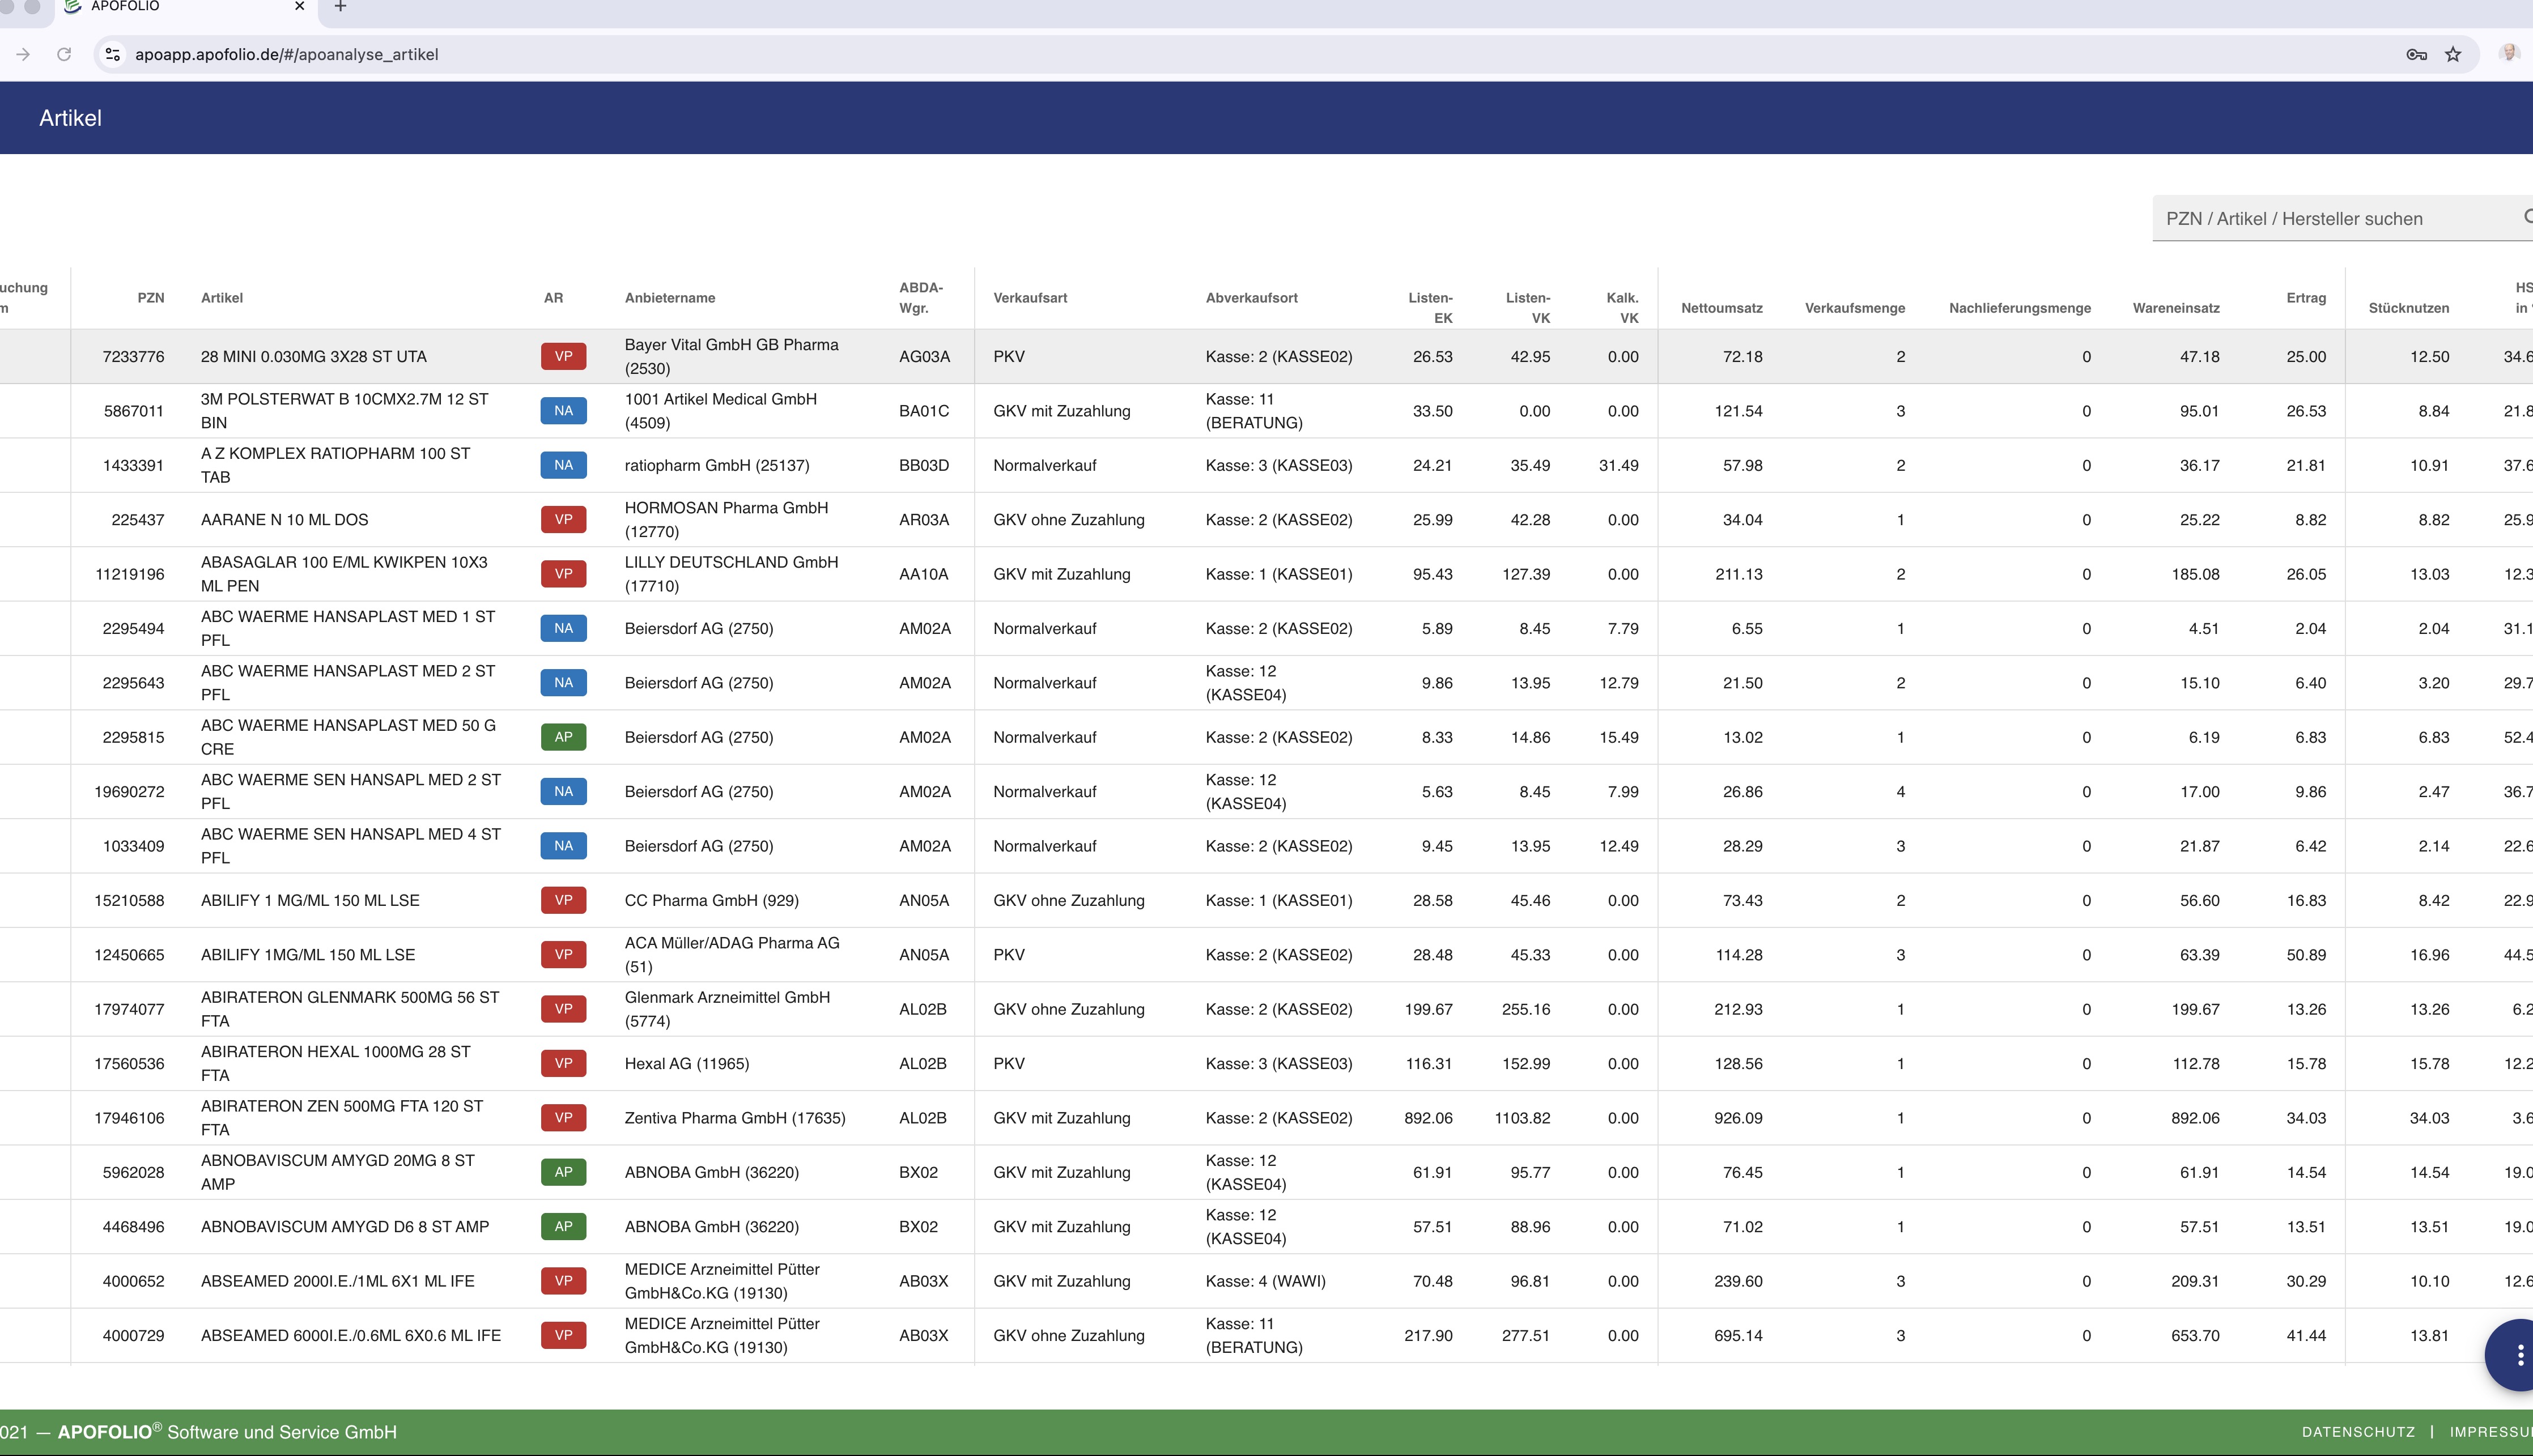The width and height of the screenshot is (2533, 1456).
Task: Bookmark page with star icon
Action: point(2453,54)
